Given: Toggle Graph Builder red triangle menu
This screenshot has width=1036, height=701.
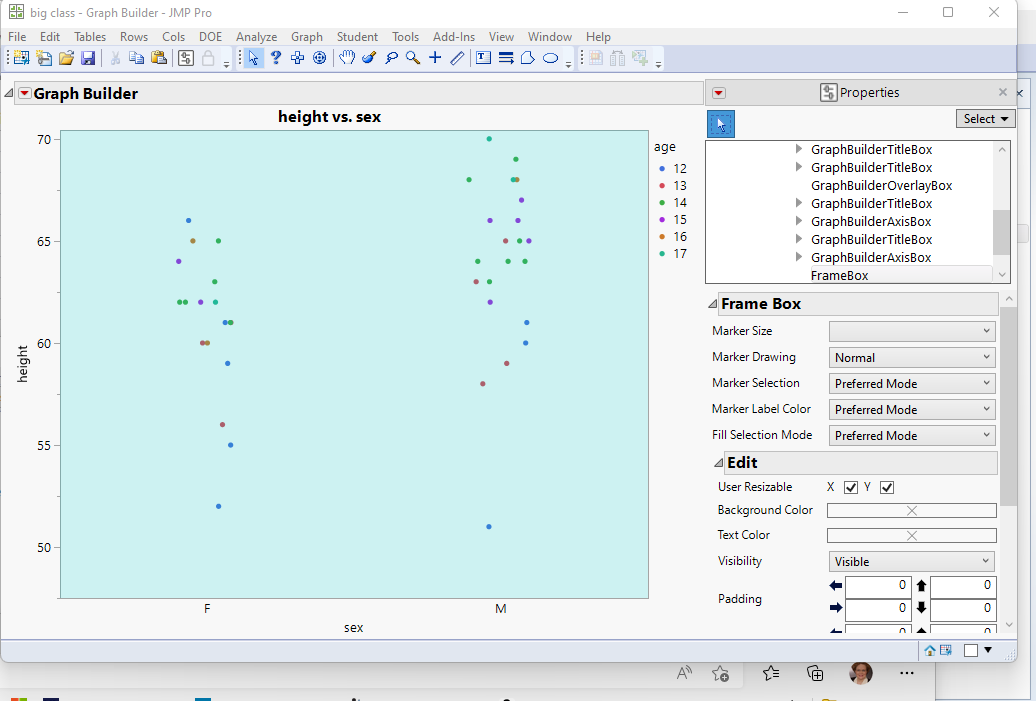Looking at the screenshot, I should coord(25,94).
